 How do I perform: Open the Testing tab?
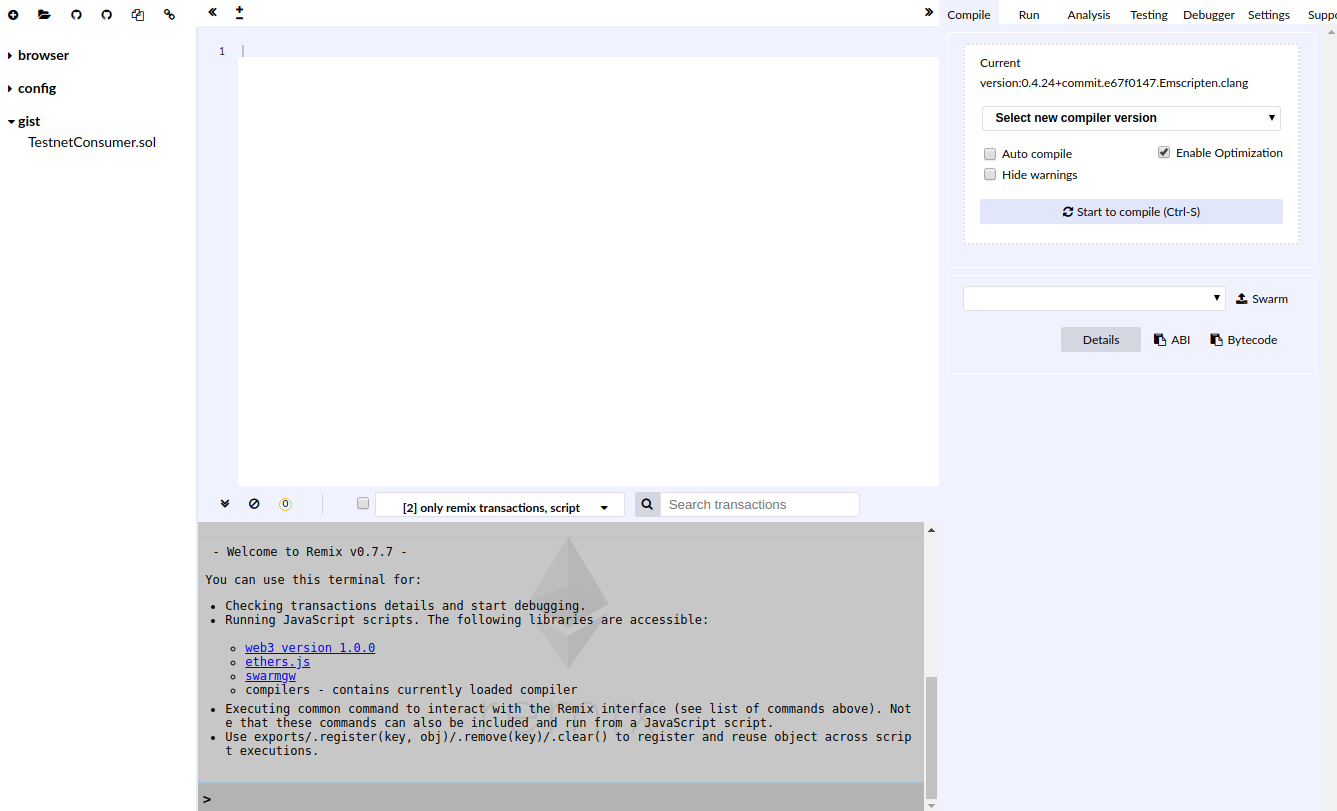1149,15
